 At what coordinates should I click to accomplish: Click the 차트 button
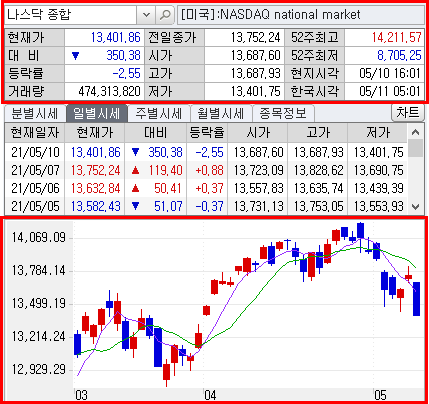pyautogui.click(x=408, y=113)
